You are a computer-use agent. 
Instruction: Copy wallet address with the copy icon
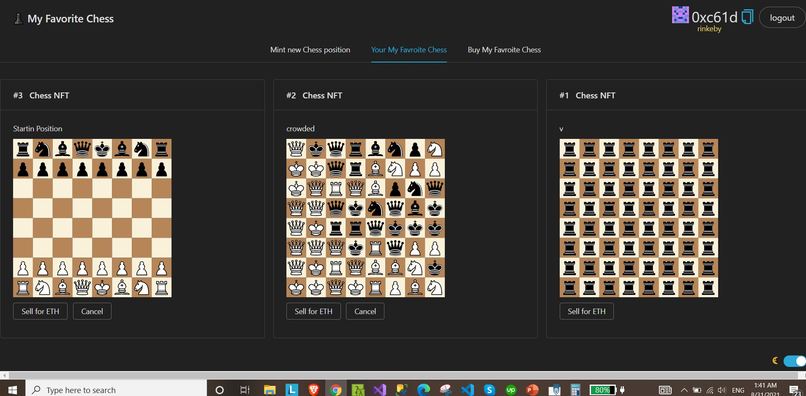[747, 16]
